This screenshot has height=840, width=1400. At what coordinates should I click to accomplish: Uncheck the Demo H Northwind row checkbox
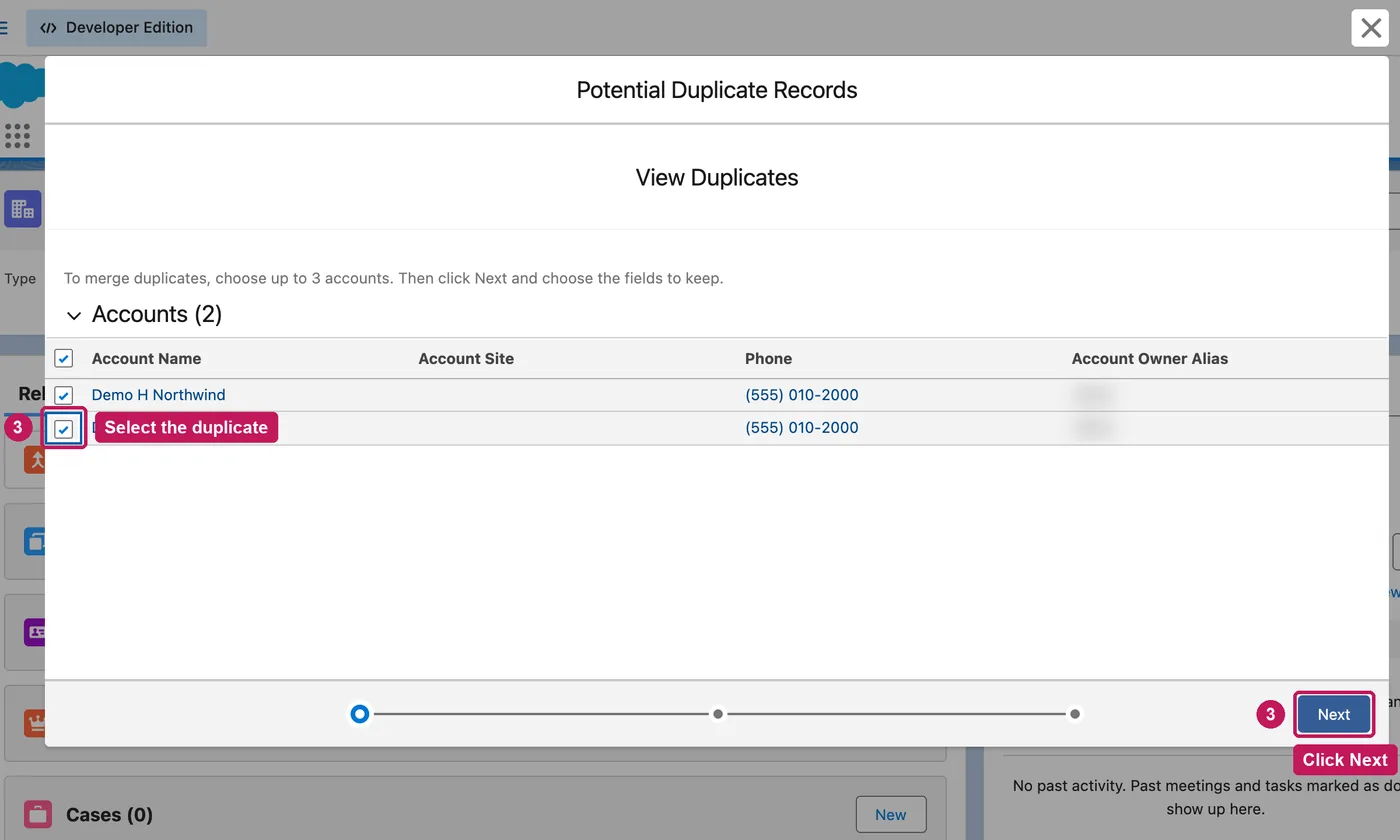pos(63,395)
